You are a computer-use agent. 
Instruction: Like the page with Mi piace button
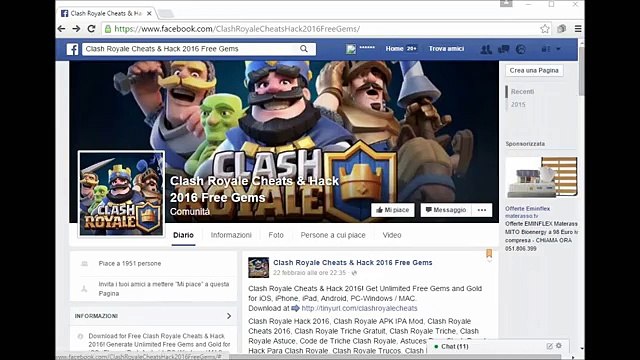[393, 210]
